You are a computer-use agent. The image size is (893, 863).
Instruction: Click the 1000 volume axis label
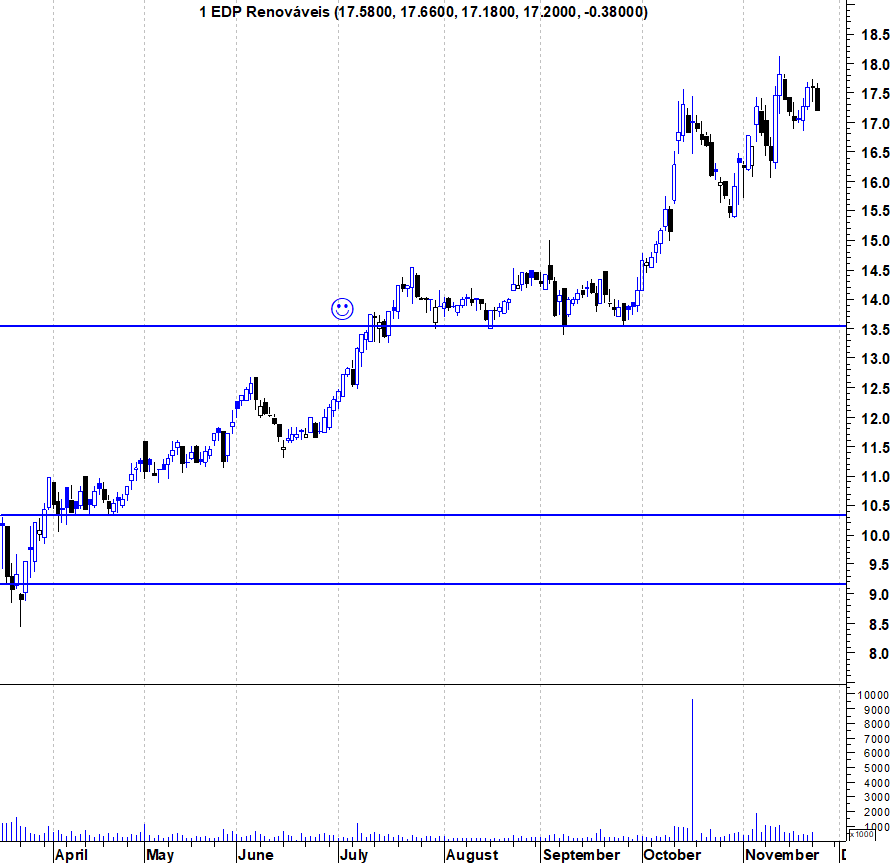point(876,827)
